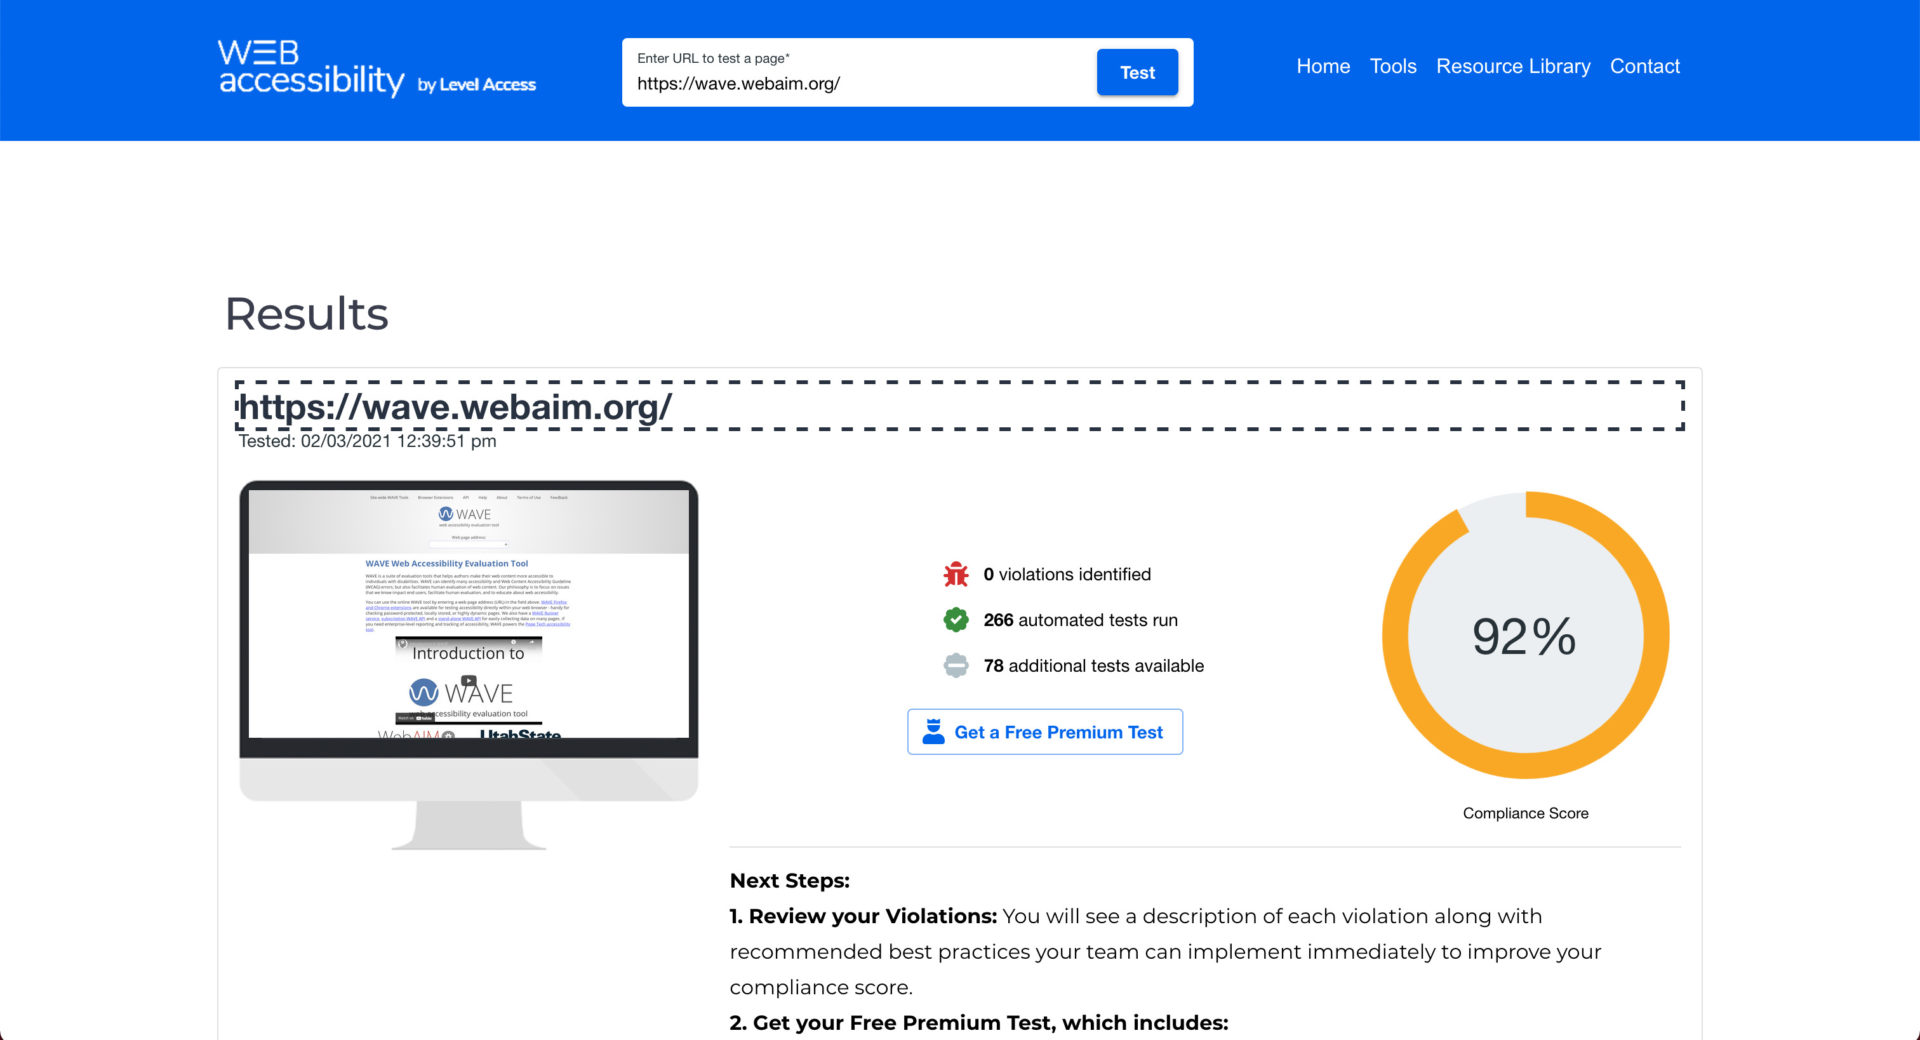Click the person icon in premium button
Screen dimensions: 1920x1040
(x=933, y=732)
